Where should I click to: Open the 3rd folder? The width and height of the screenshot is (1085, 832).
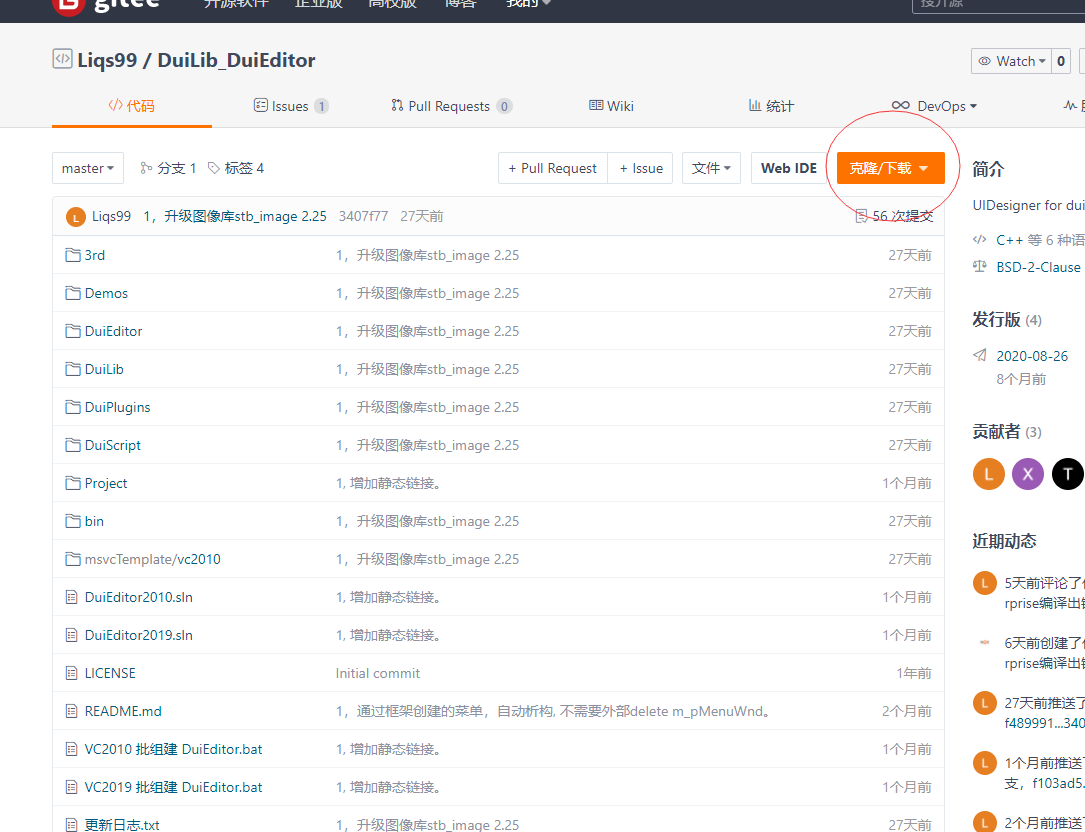tap(95, 255)
